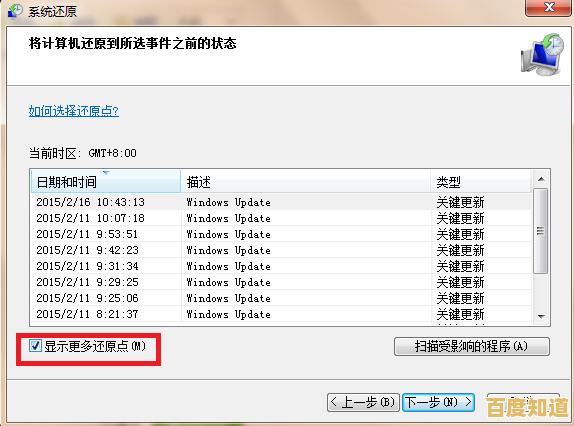
Task: Proceed with 下一步 button
Action: pos(438,402)
